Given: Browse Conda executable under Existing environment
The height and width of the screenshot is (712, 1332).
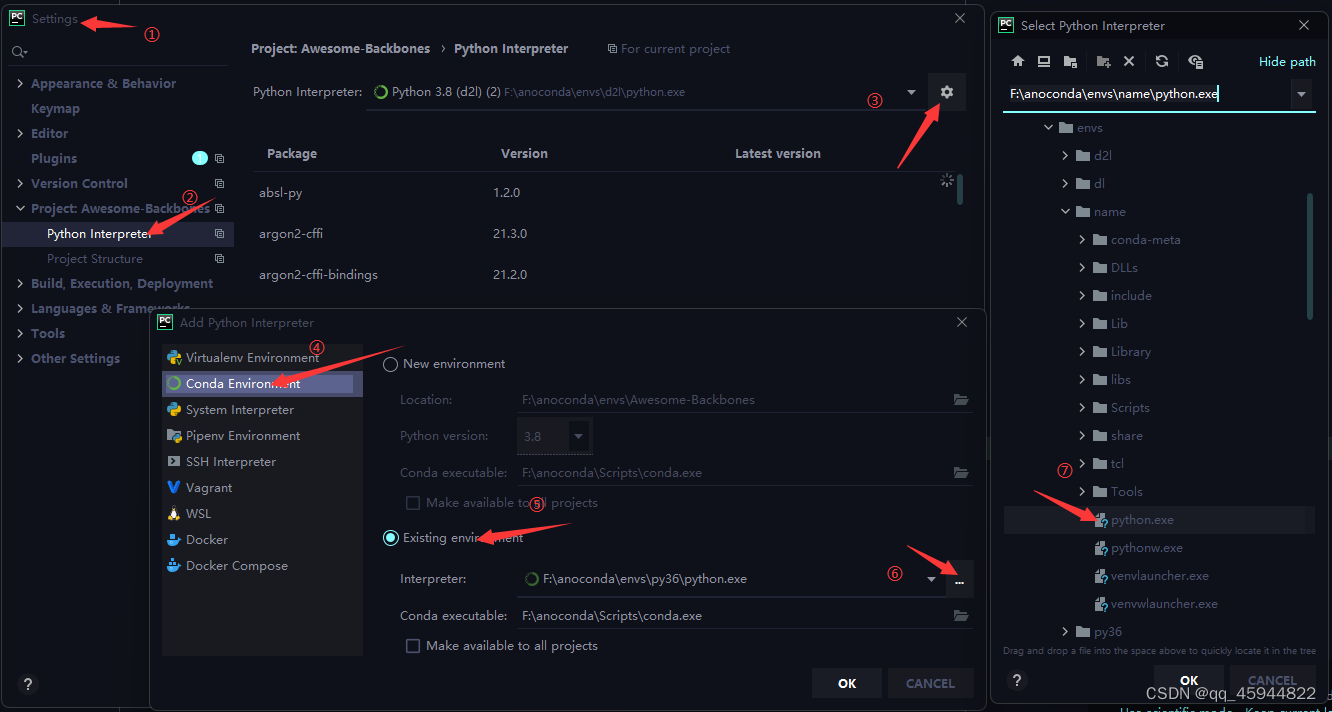Looking at the screenshot, I should (961, 616).
